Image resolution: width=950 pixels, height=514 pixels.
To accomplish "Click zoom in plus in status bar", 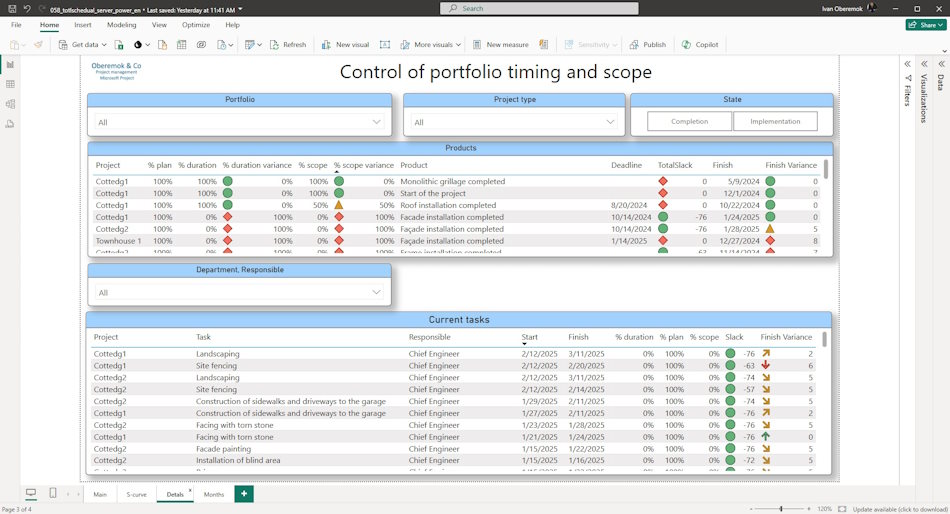I will click(809, 509).
